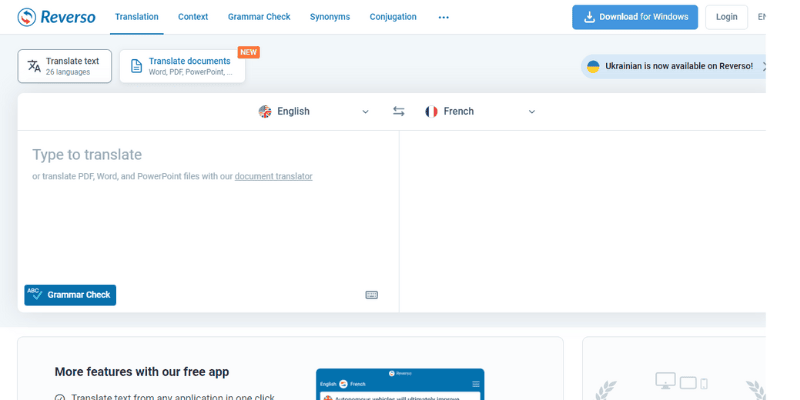This screenshot has height=400, width=800.
Task: Click the Ukrainian flag icon in banner
Action: [593, 66]
